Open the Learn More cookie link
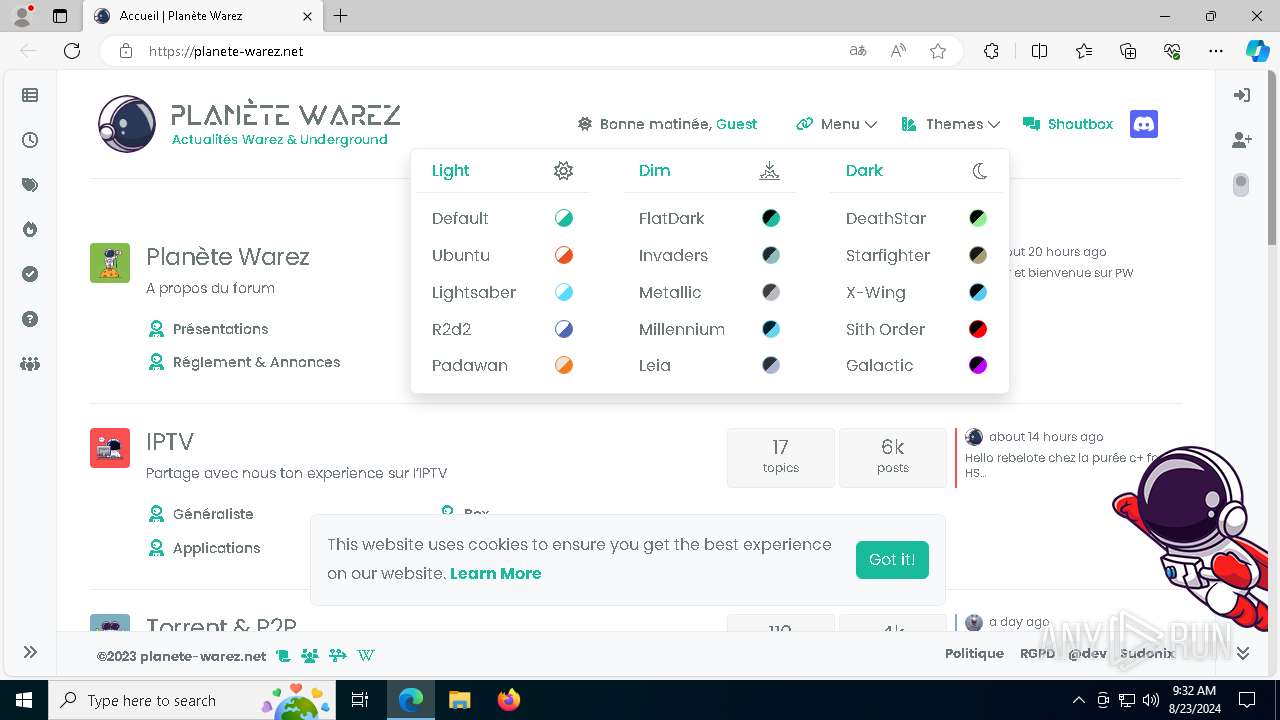1280x720 pixels. tap(495, 573)
